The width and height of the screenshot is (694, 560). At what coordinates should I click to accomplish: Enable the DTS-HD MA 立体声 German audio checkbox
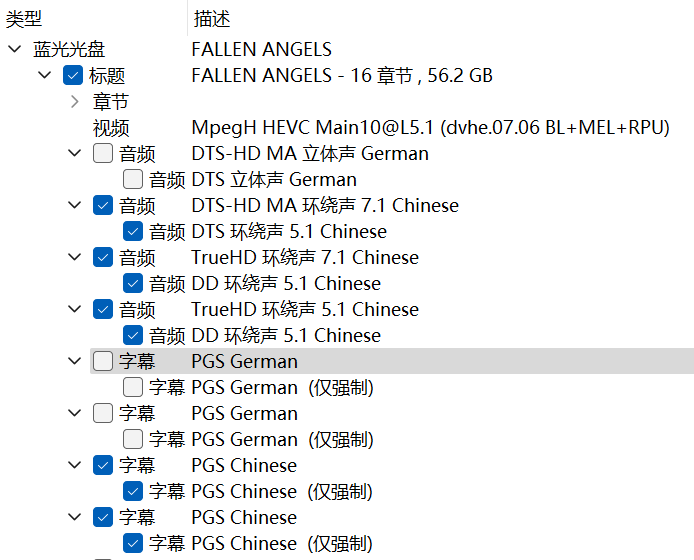[103, 153]
